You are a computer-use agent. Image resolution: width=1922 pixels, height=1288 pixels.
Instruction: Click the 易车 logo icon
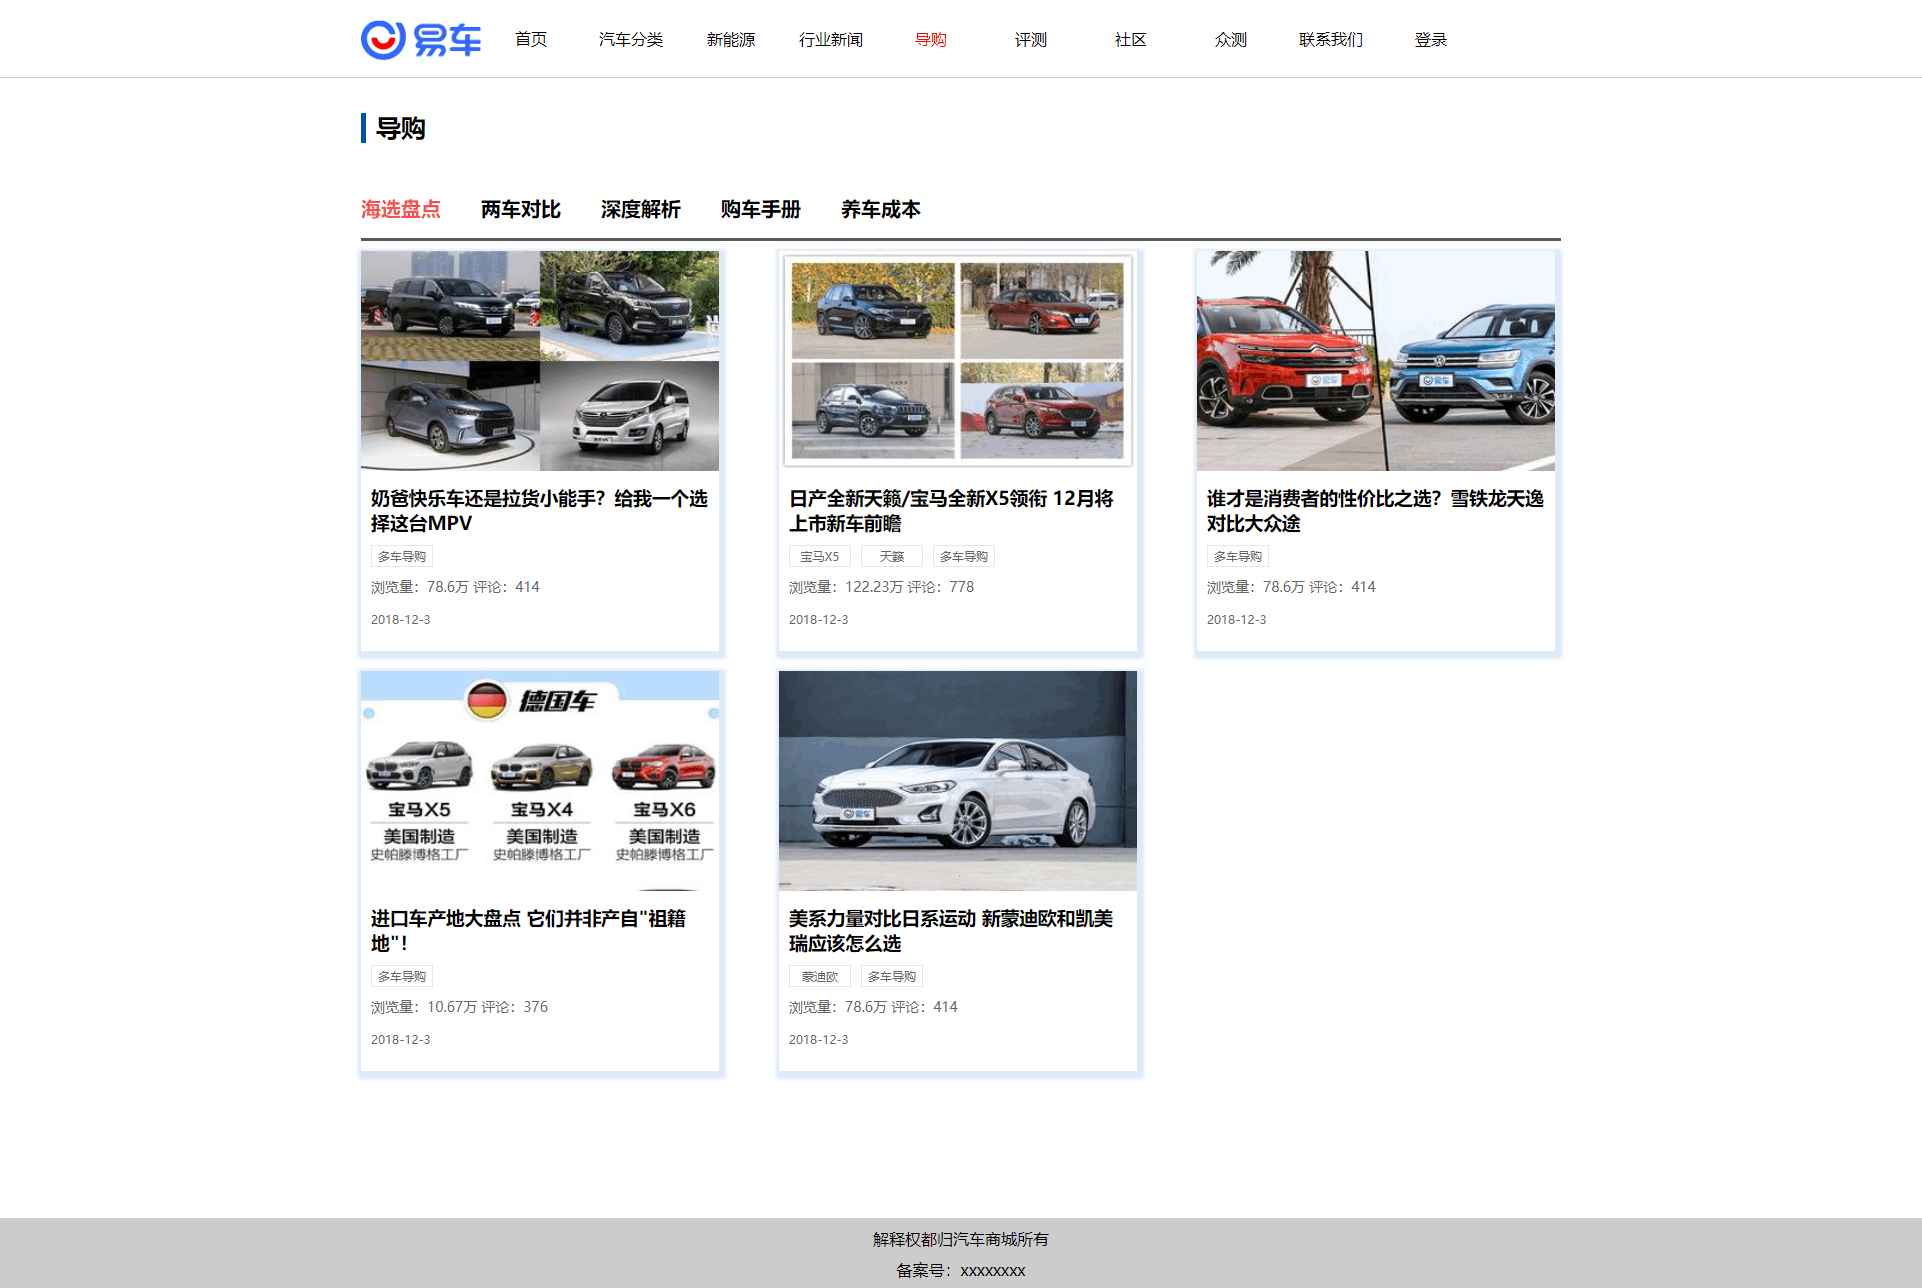[x=421, y=40]
